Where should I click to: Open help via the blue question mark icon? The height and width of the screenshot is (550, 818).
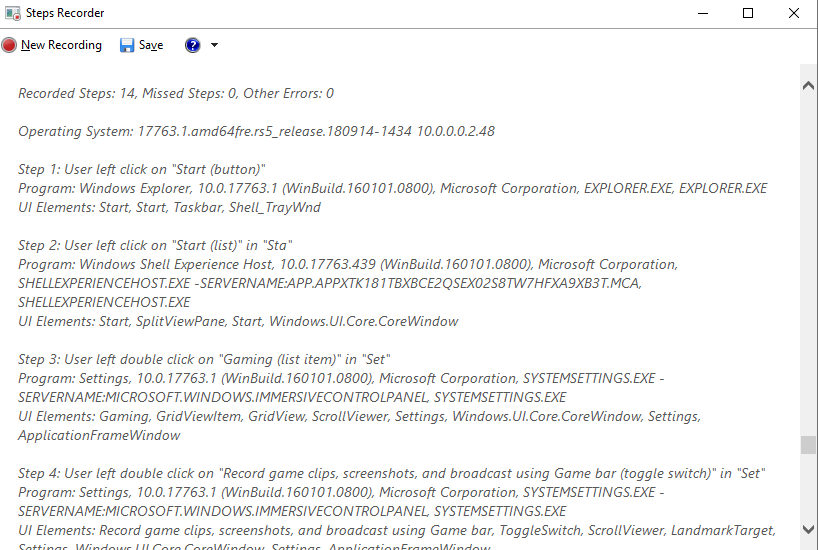pyautogui.click(x=193, y=45)
